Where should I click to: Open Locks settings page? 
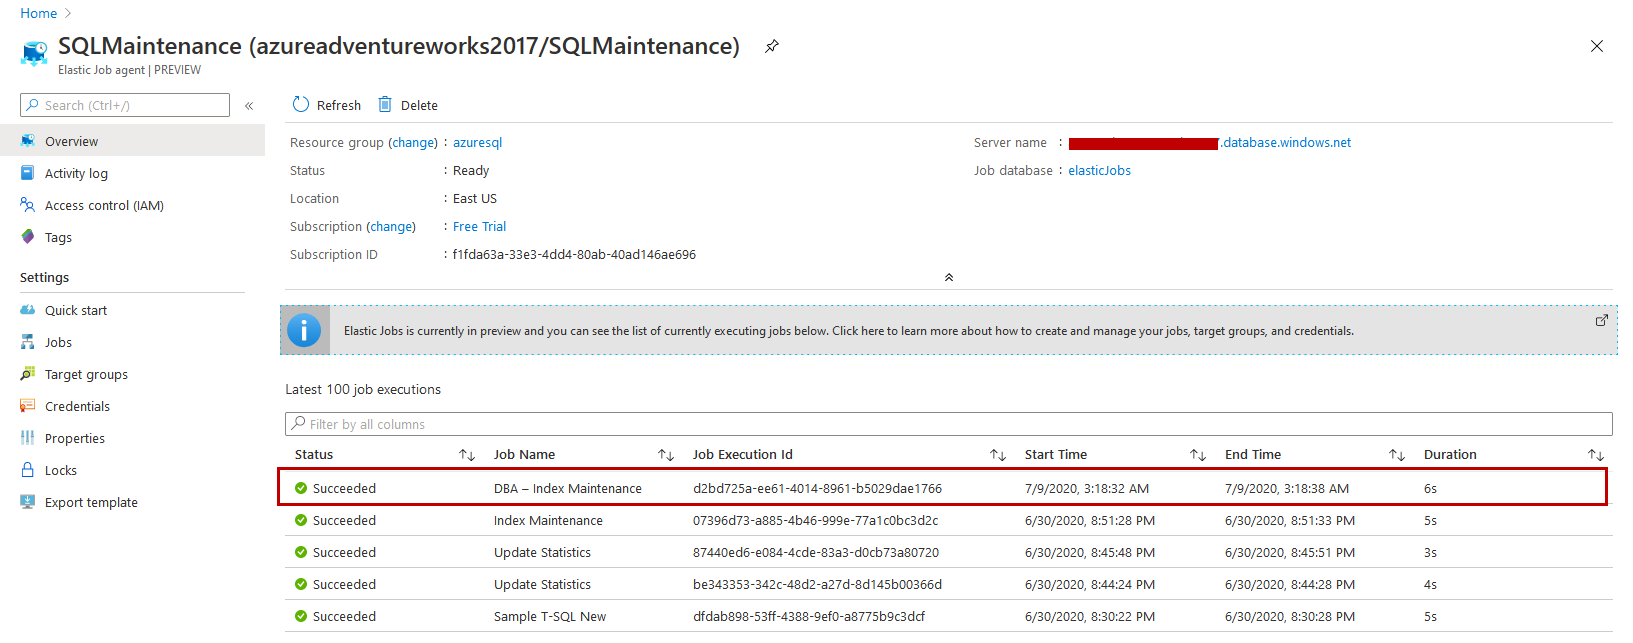tap(60, 470)
